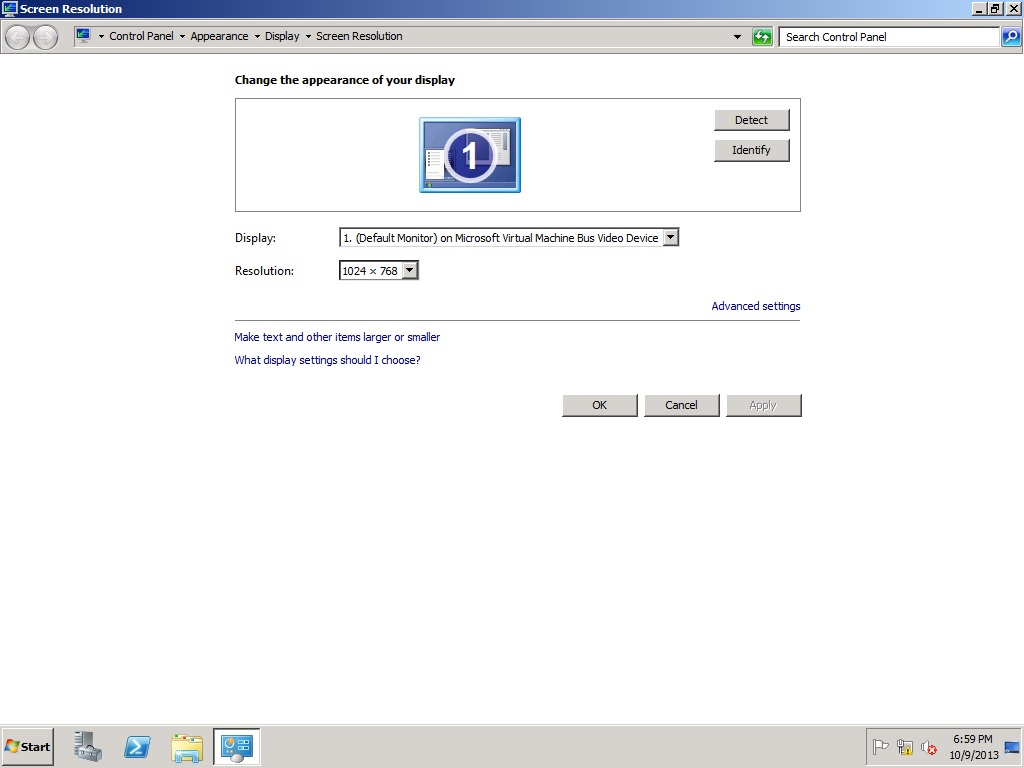This screenshot has height=768, width=1024.
Task: Open the Display device dropdown
Action: (x=671, y=237)
